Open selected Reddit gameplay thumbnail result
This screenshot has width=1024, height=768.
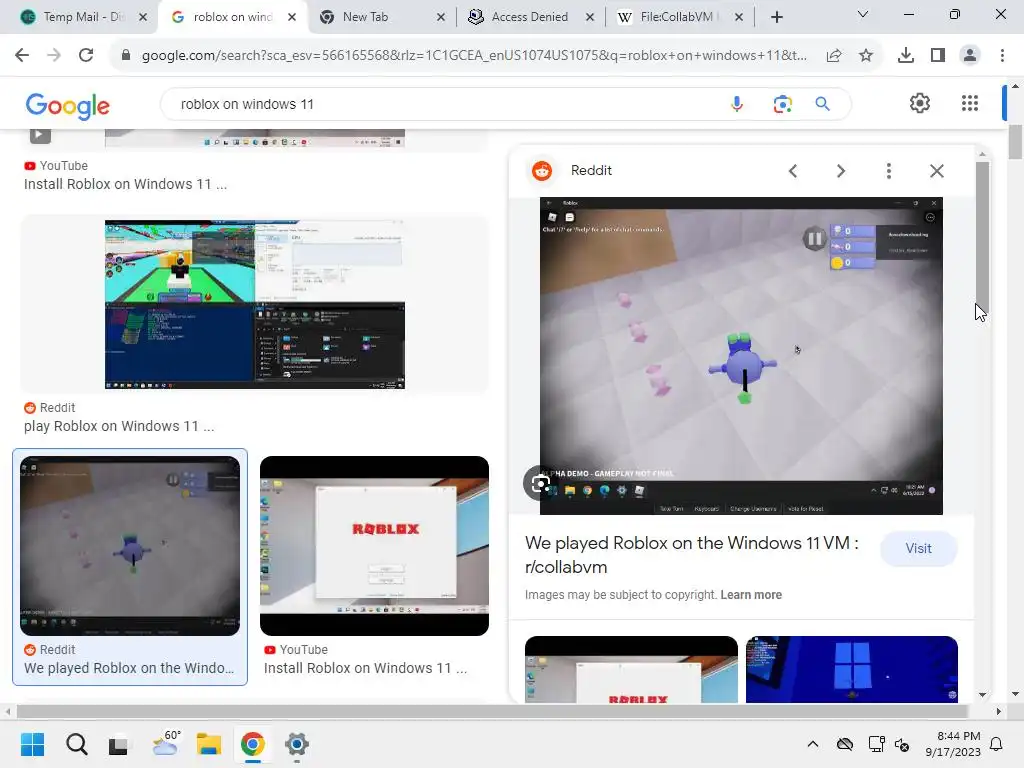point(130,546)
